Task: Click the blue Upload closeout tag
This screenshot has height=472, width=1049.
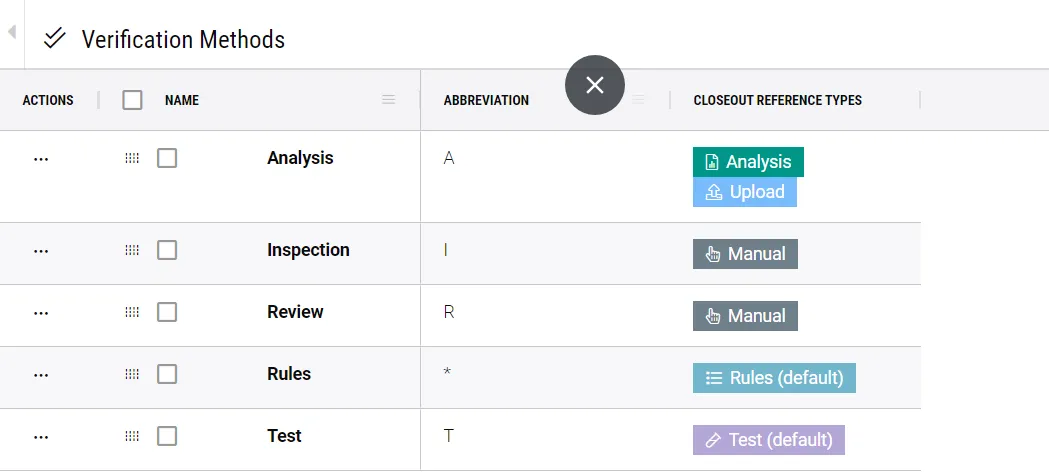Action: [x=745, y=192]
